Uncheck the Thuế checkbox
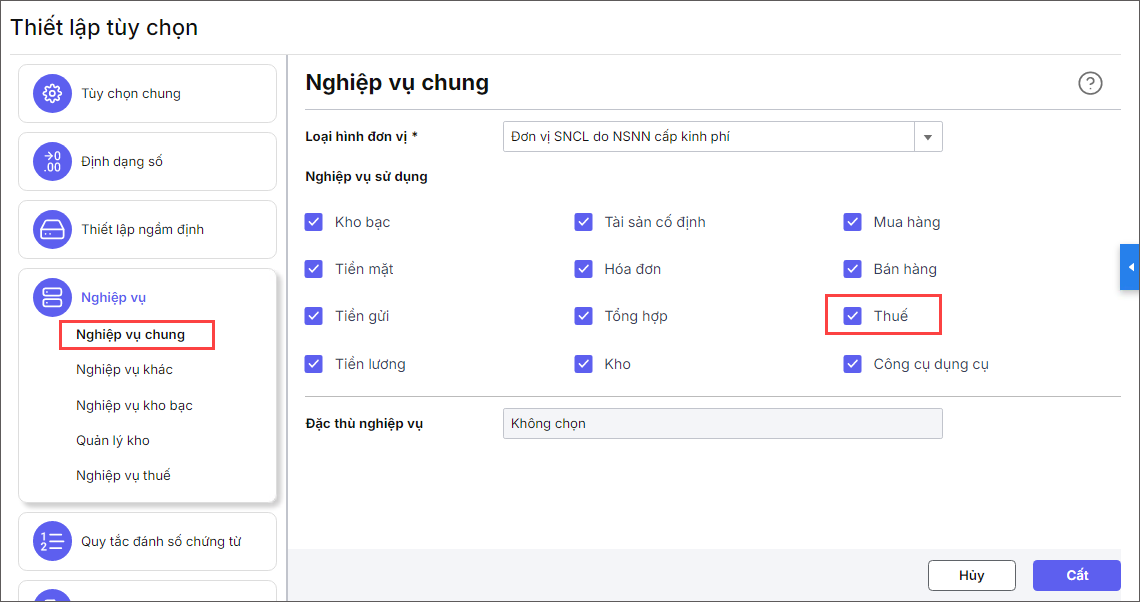 point(853,316)
